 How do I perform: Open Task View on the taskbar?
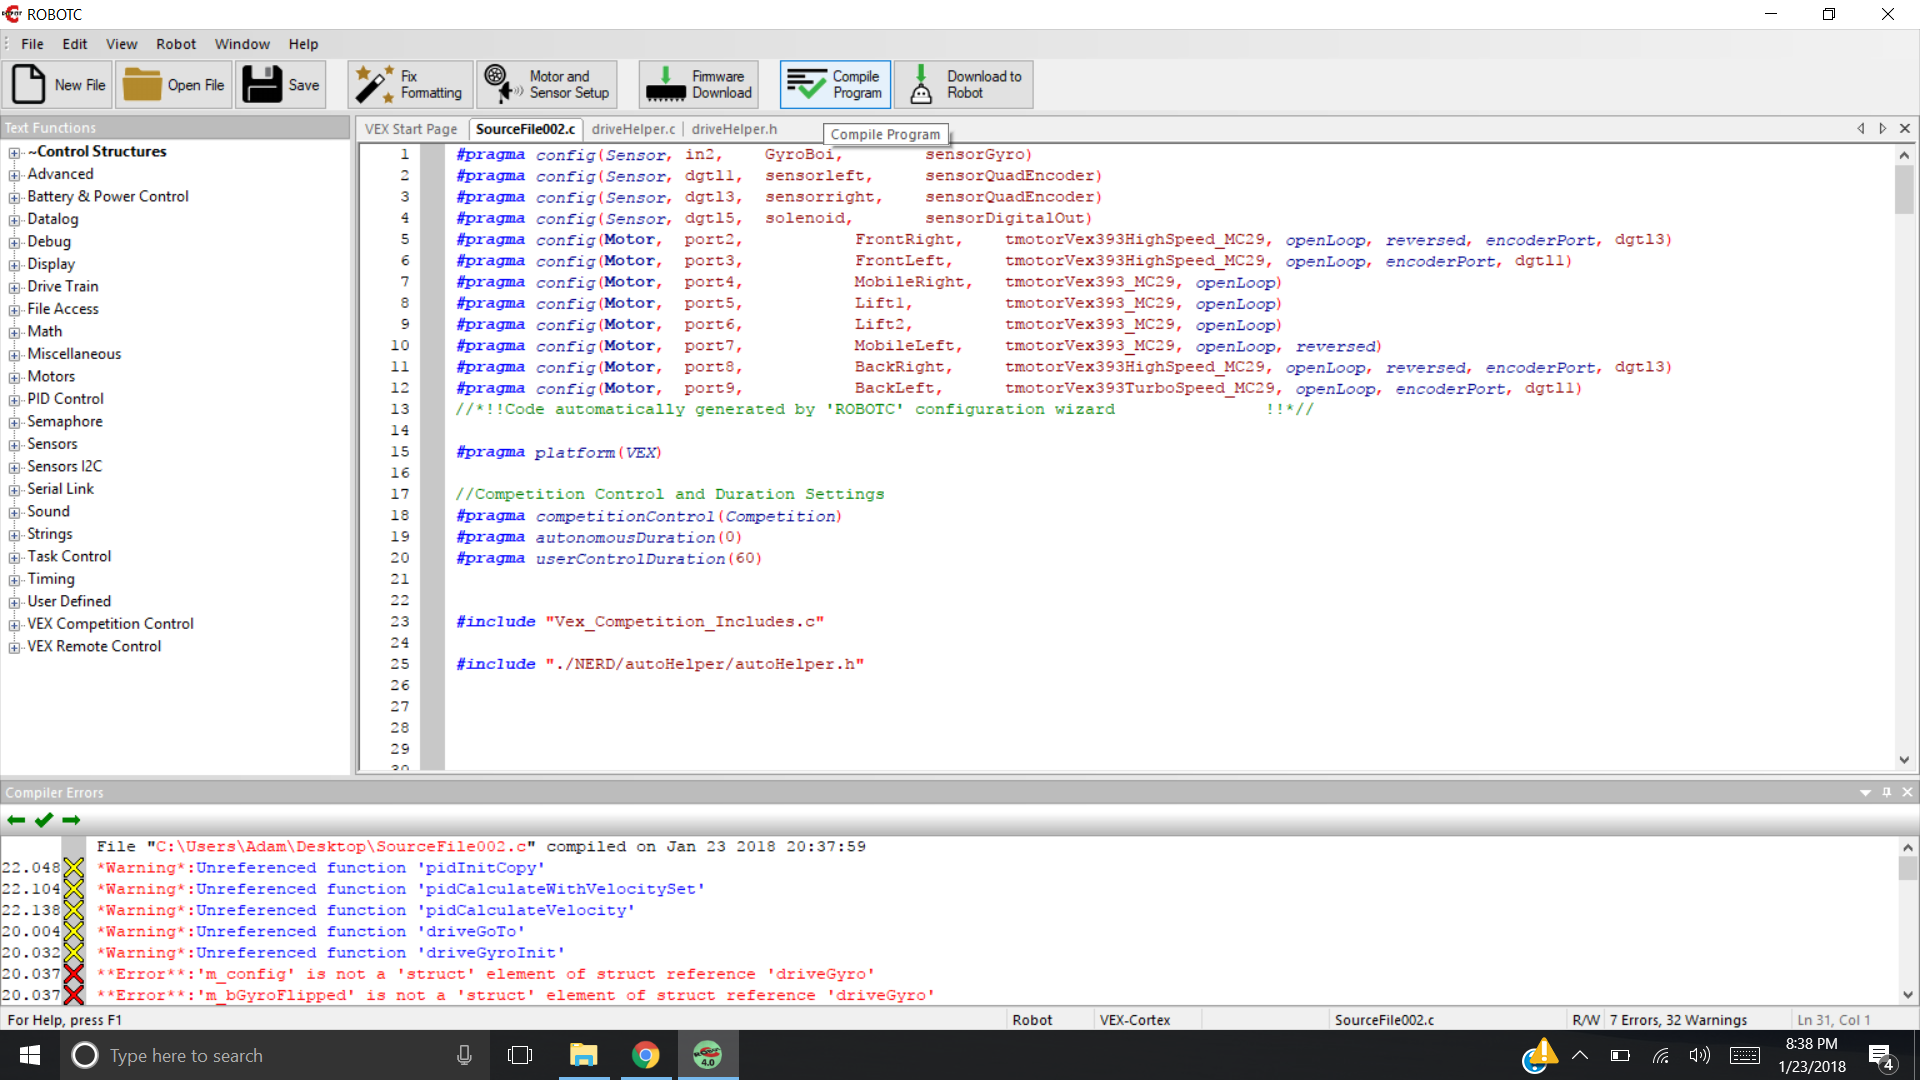520,1055
